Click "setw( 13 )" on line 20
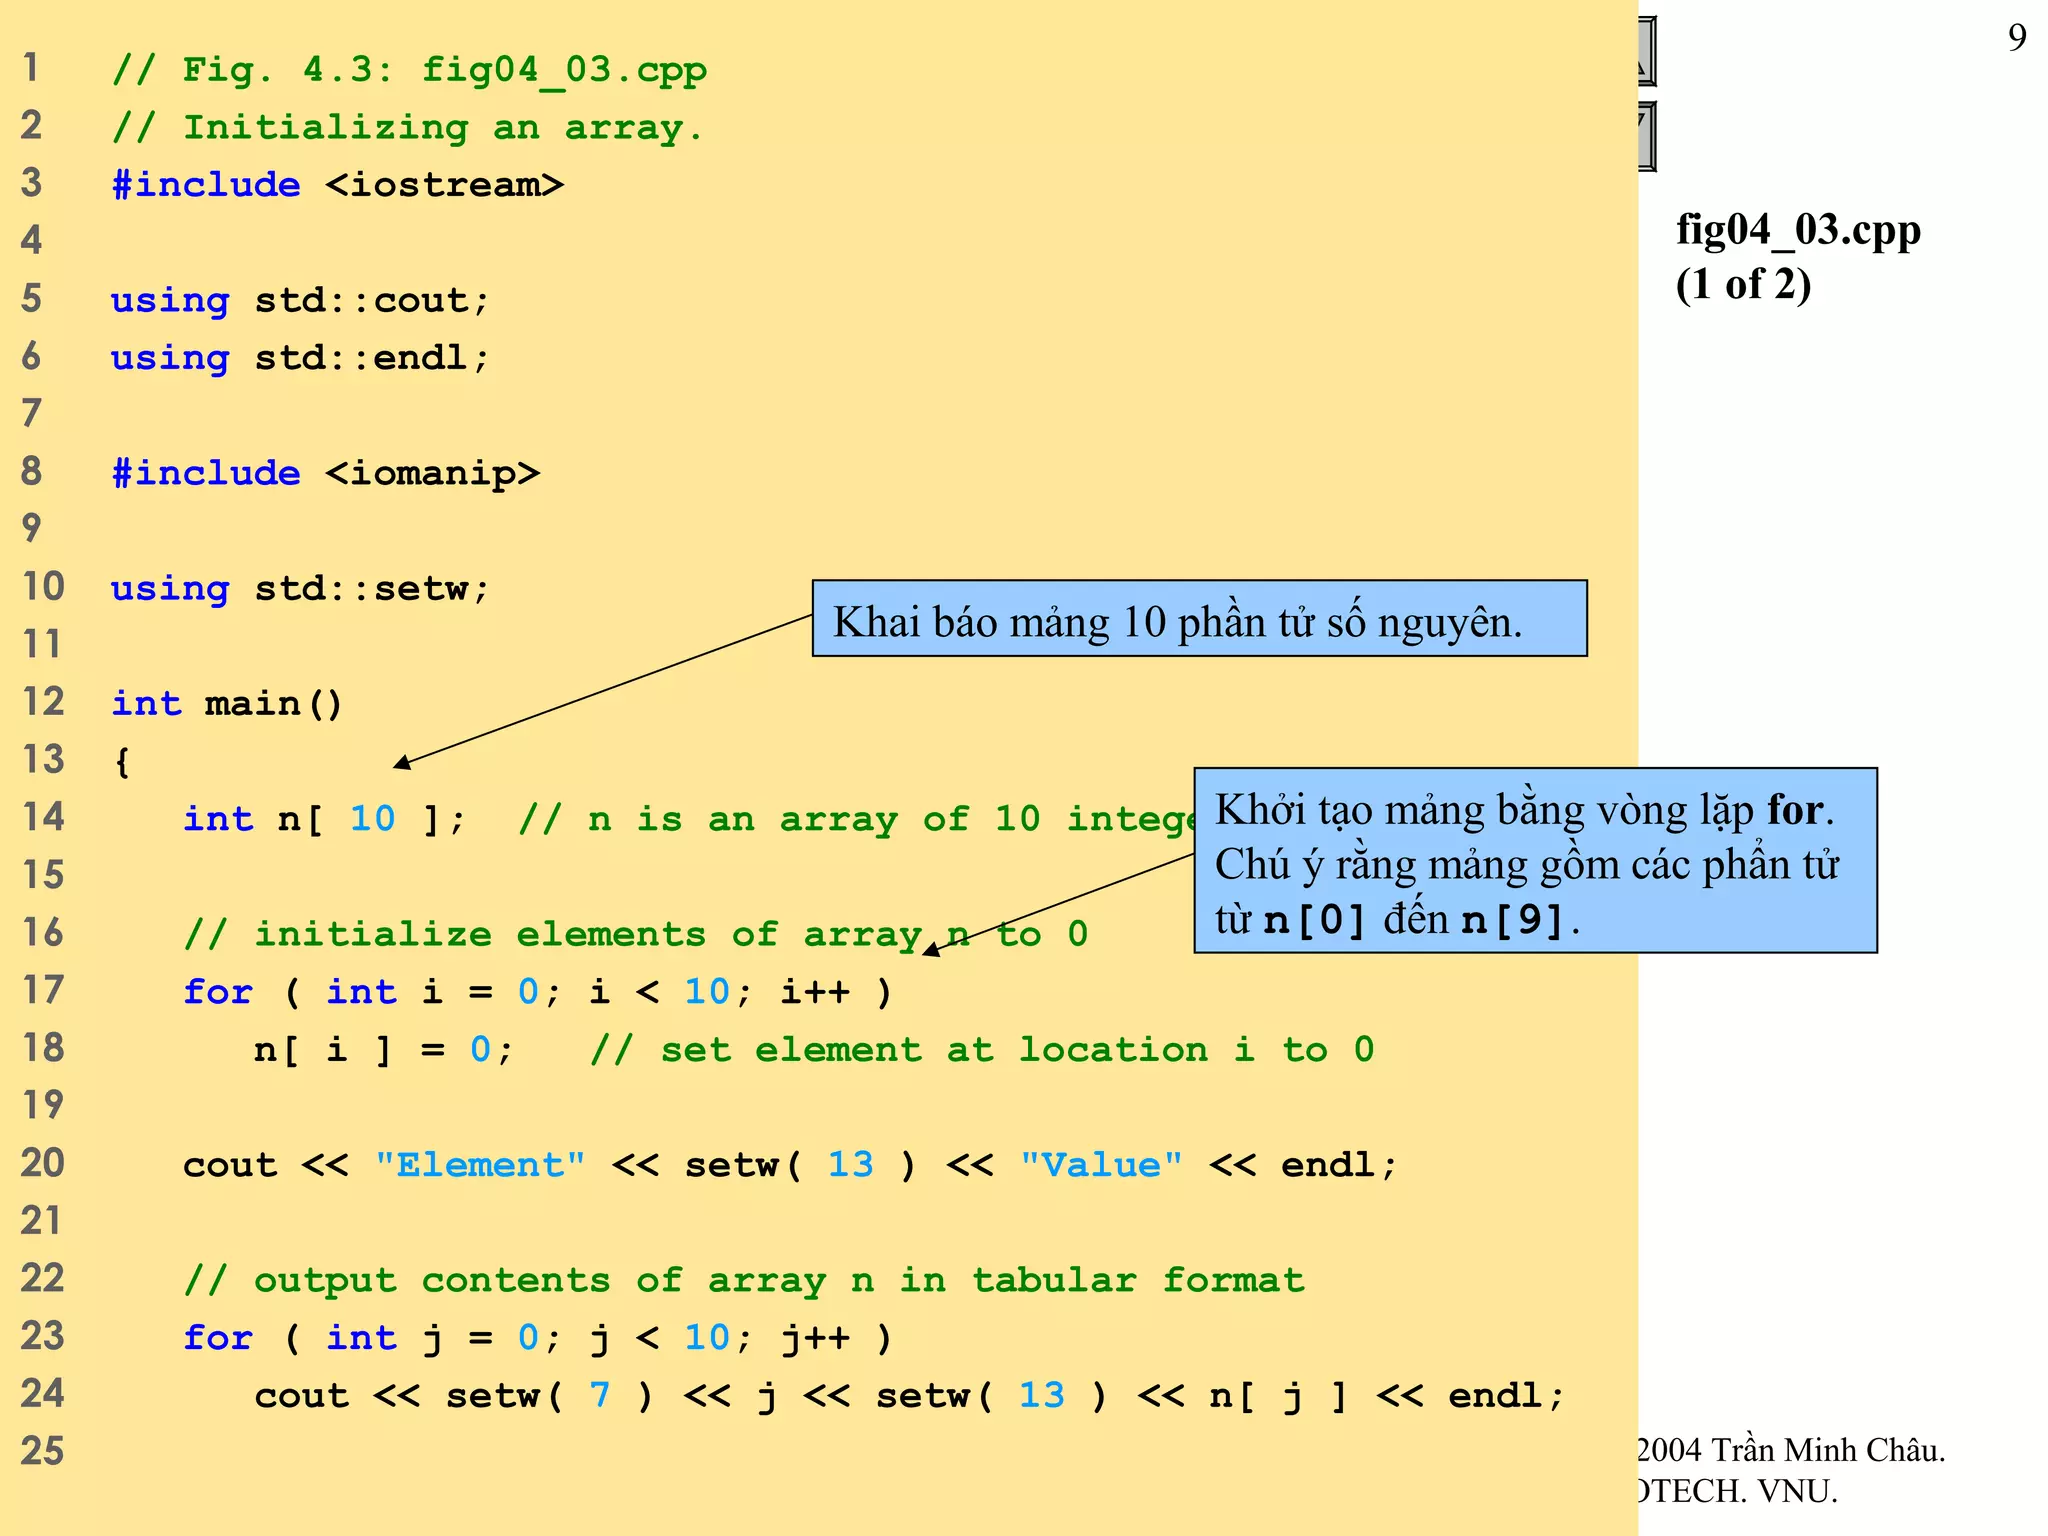Viewport: 2048px width, 1536px height. point(800,1165)
